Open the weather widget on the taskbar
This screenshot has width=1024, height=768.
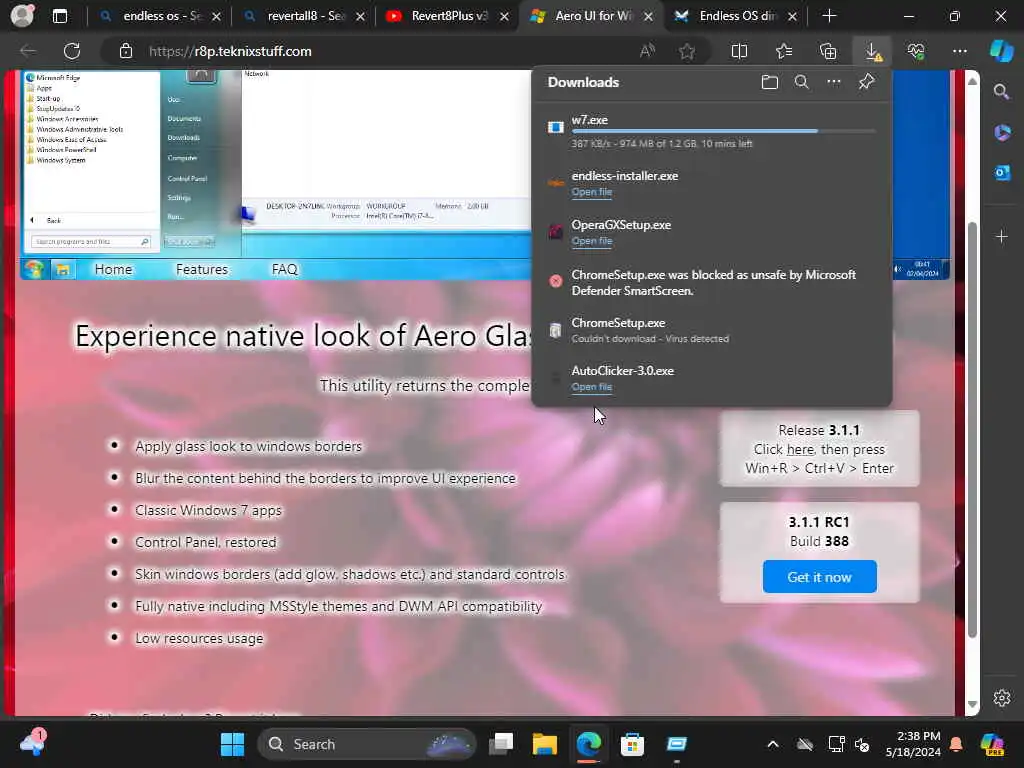click(x=32, y=743)
